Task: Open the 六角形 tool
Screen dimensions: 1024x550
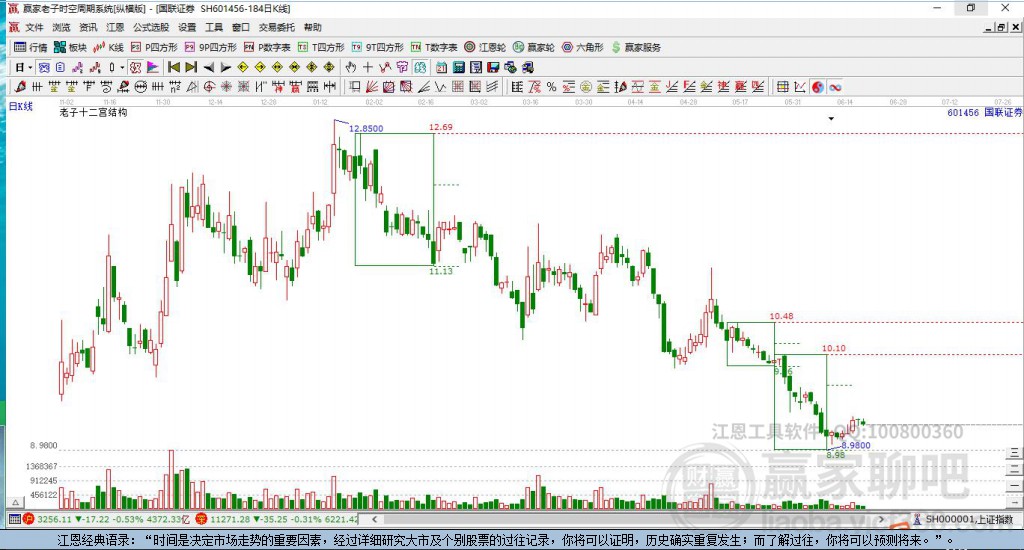Action: pyautogui.click(x=583, y=47)
